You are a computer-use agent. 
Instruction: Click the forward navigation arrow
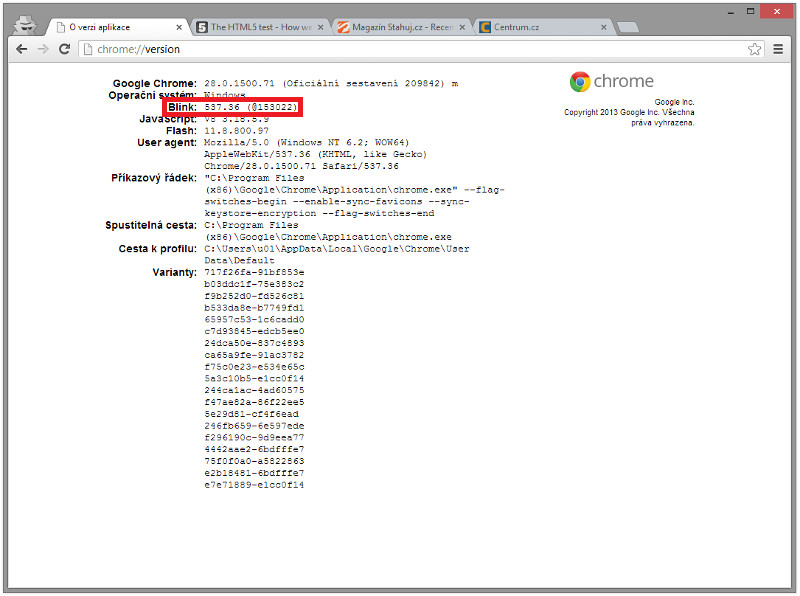[43, 49]
